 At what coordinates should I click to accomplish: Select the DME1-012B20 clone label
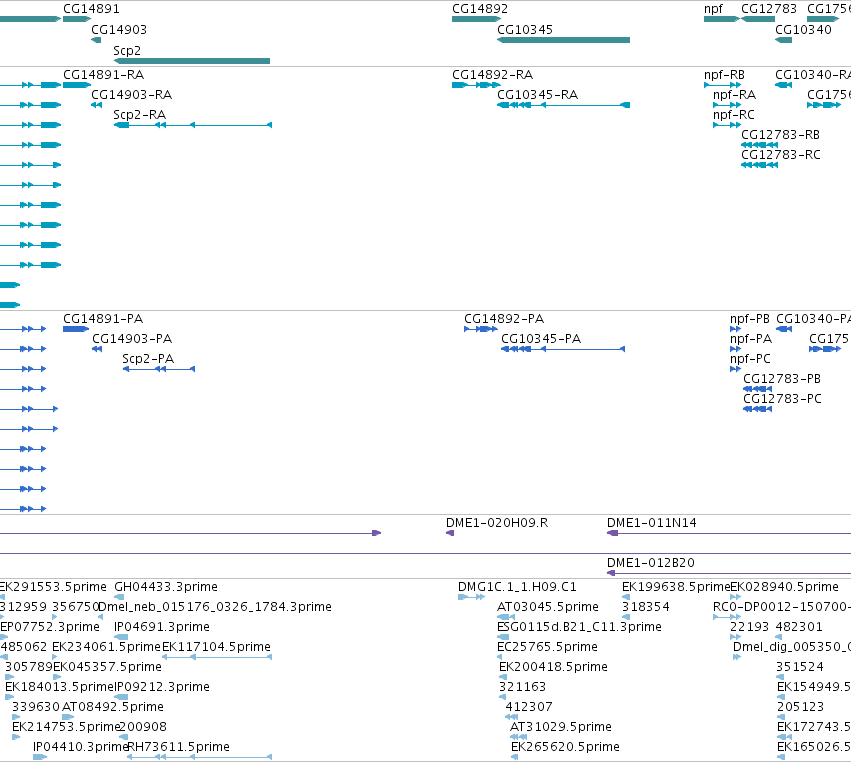click(x=651, y=563)
